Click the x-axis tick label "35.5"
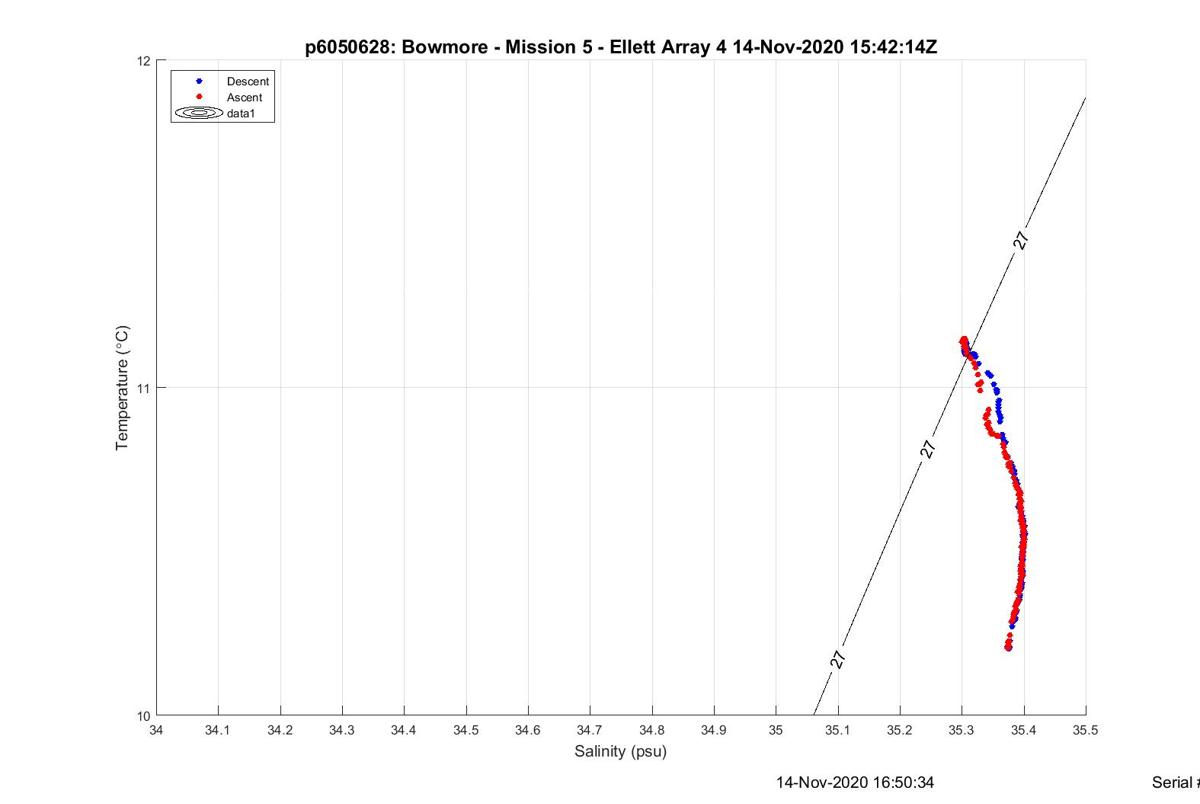1200x804 pixels. (1085, 731)
